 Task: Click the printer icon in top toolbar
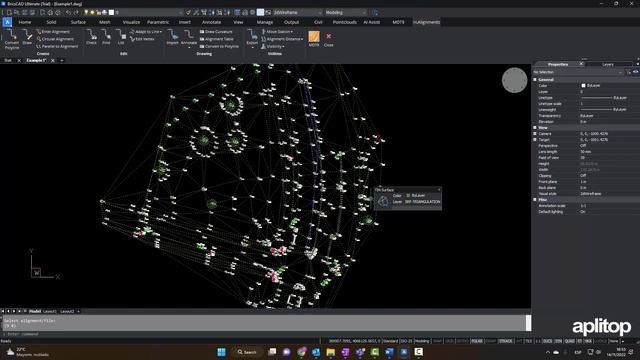pos(104,13)
